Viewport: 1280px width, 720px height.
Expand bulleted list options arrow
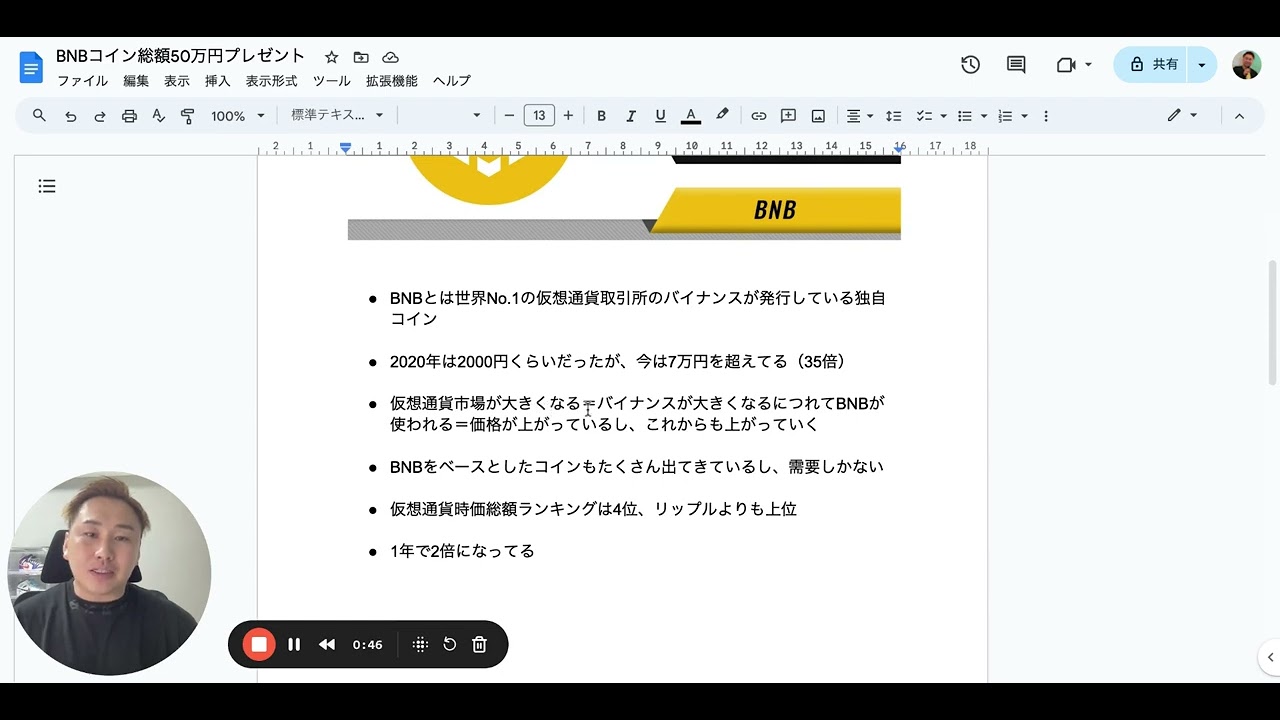[x=984, y=116]
